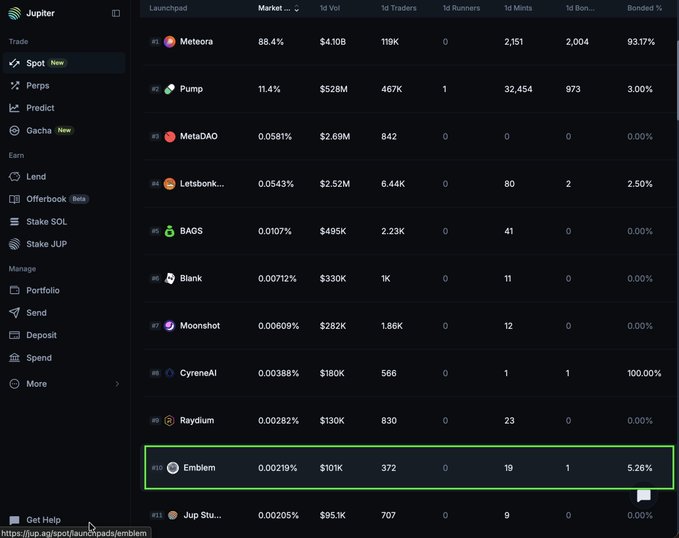679x538 pixels.
Task: Open the floating chat bubble button
Action: (643, 495)
